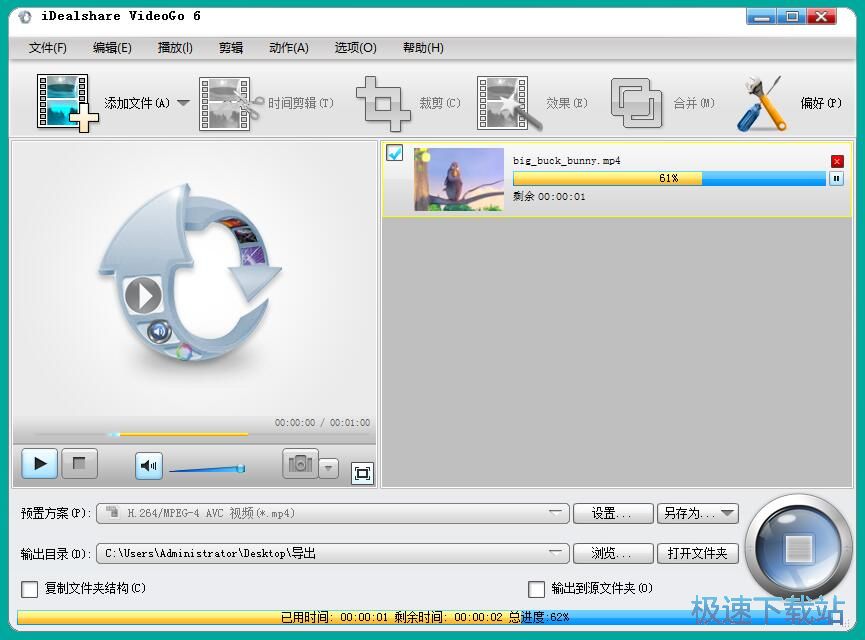The height and width of the screenshot is (640, 865).
Task: Minimize the iDealshare VideoGo window
Action: click(x=761, y=17)
